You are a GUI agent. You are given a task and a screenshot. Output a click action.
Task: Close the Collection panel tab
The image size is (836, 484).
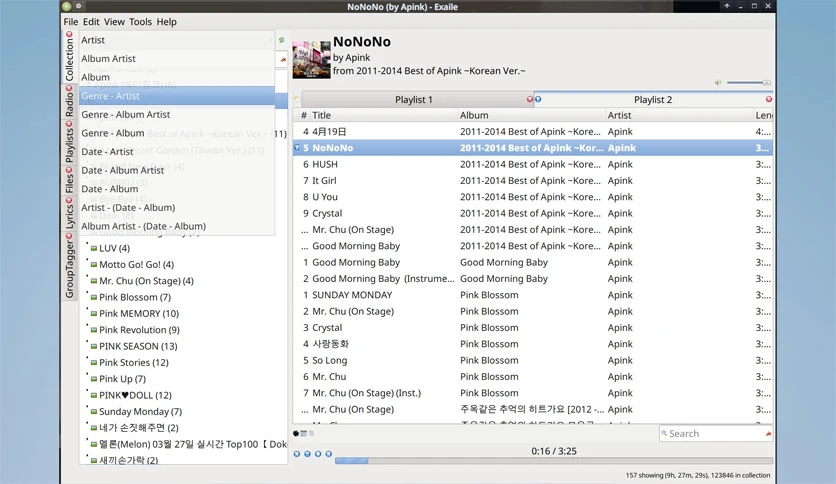(69, 34)
